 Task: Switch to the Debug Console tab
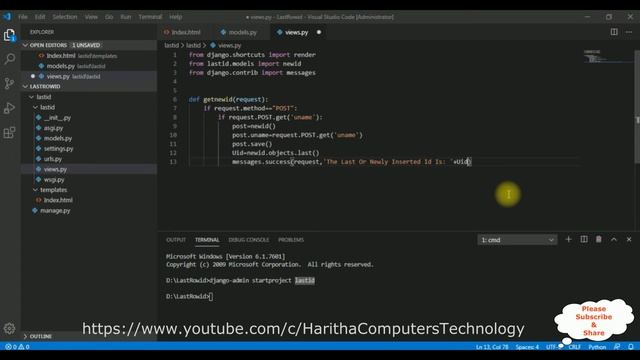pos(249,240)
